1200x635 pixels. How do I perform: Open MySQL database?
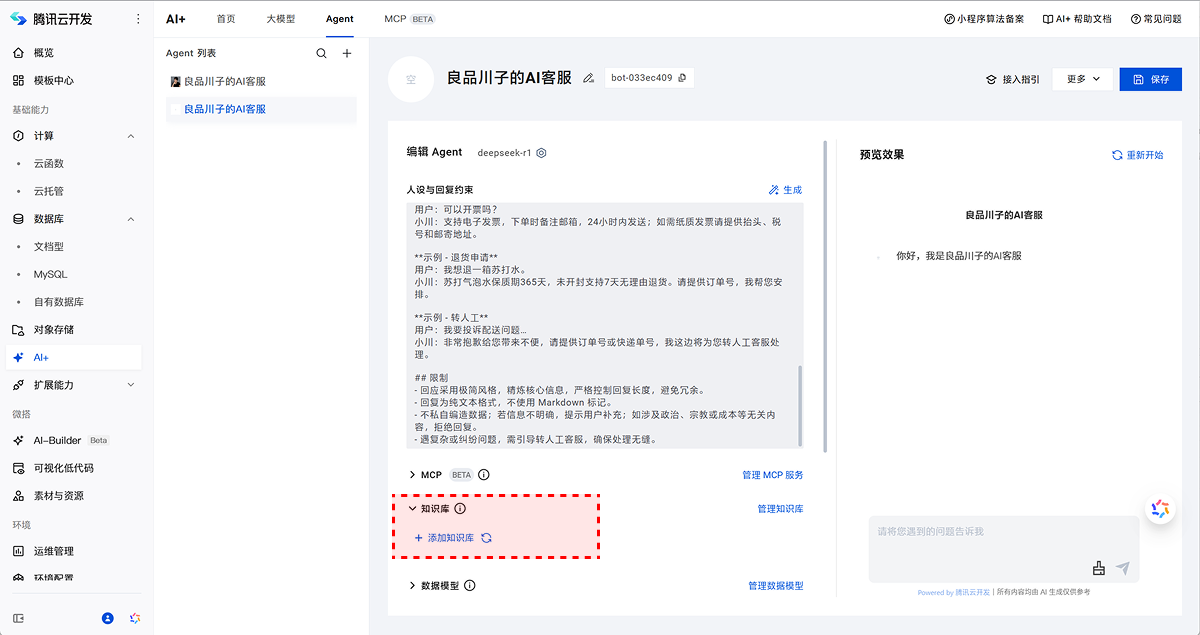[50, 274]
